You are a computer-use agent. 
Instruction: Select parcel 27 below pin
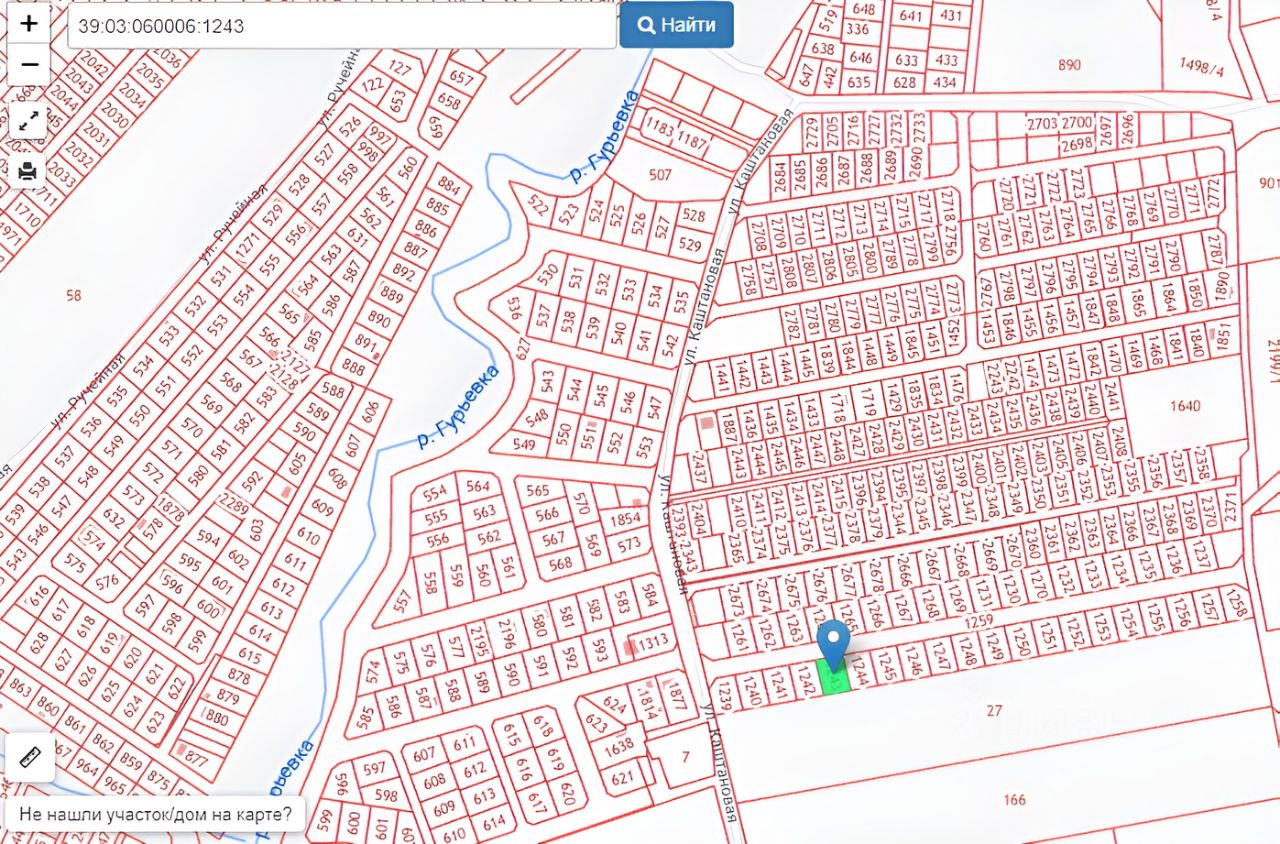(994, 711)
